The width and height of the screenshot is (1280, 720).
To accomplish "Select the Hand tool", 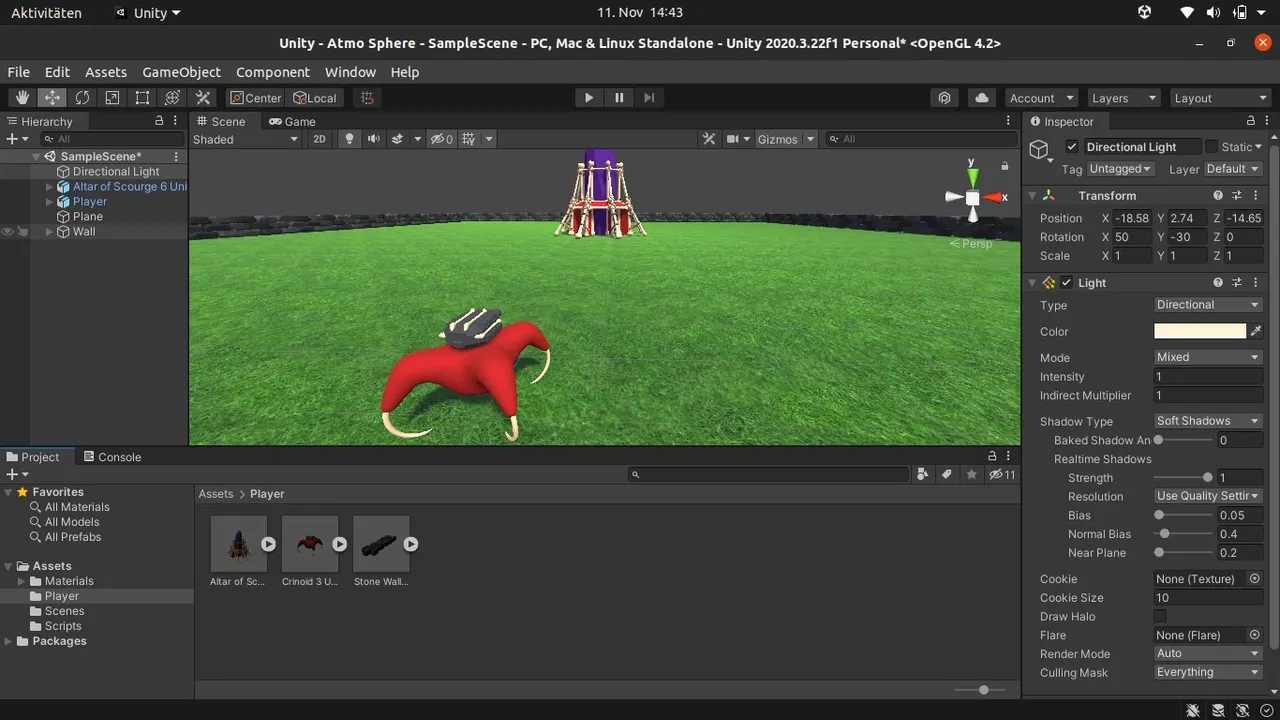I will (22, 98).
